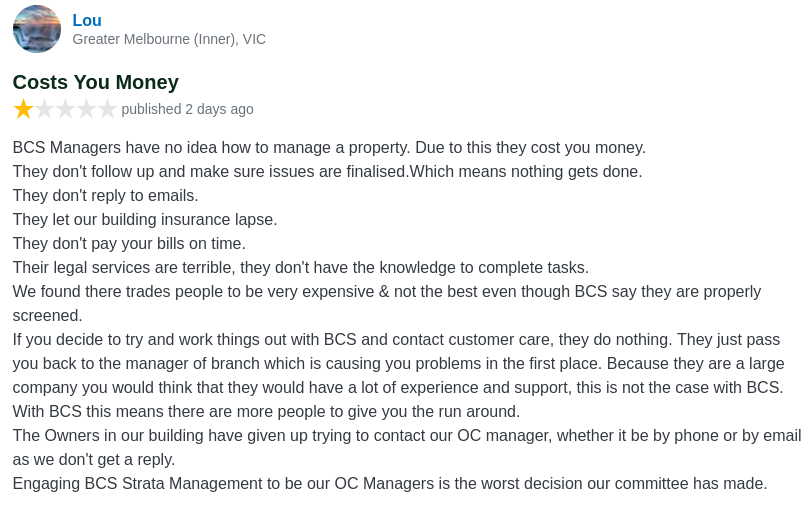The image size is (811, 506).
Task: Click the line They let our building insurance lapse
Action: coord(145,219)
